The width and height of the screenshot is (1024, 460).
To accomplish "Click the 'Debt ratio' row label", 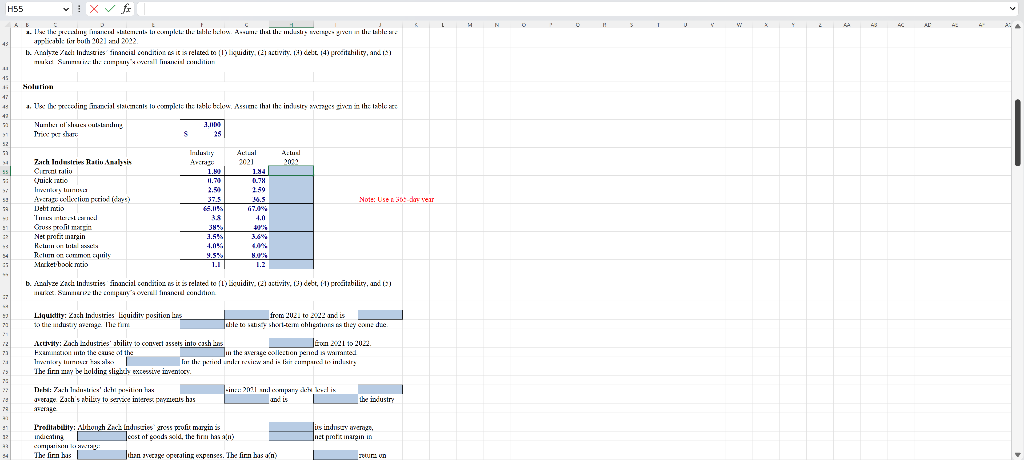I will click(49, 207).
